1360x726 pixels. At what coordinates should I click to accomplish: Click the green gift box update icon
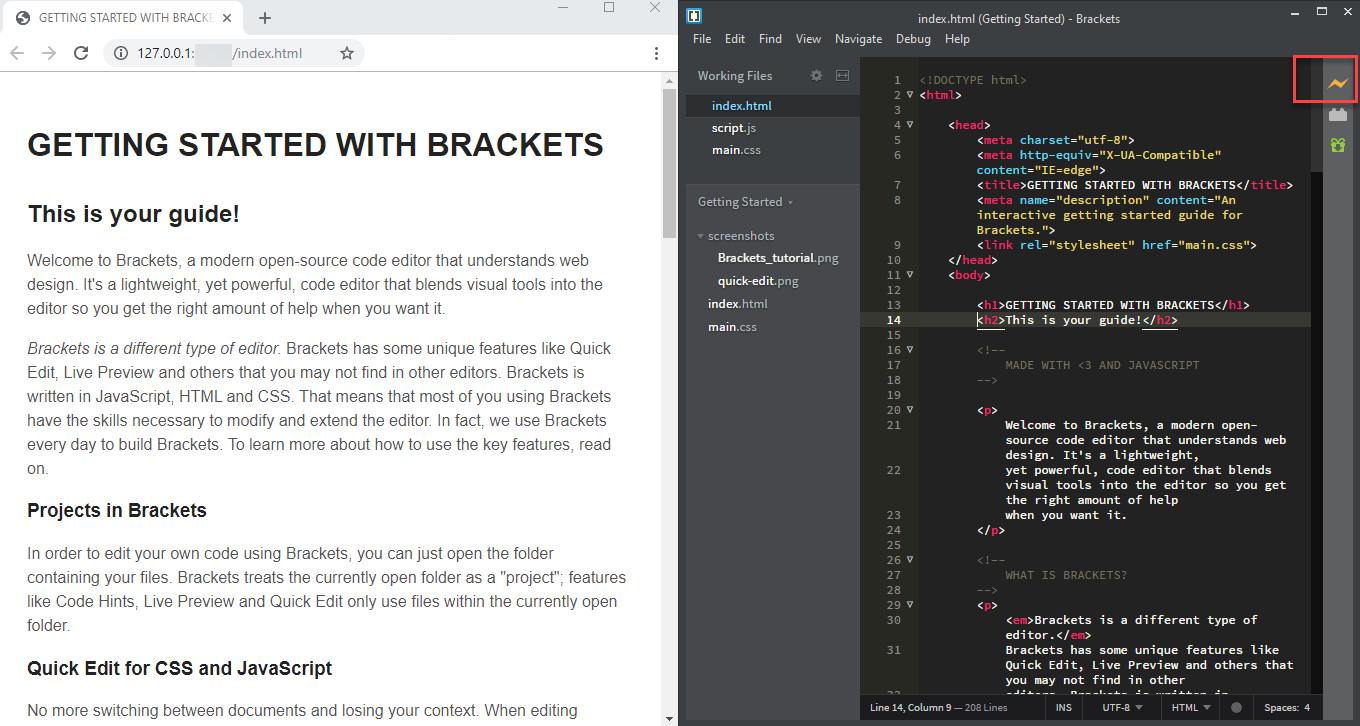(1338, 145)
